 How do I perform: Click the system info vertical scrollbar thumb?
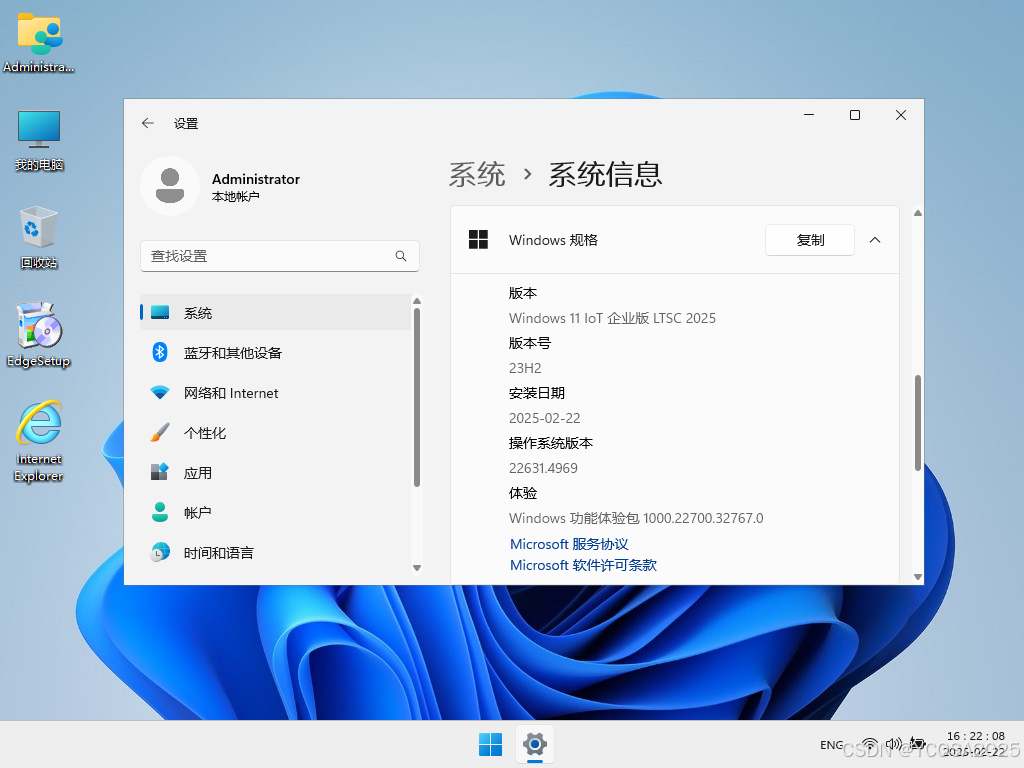(x=918, y=423)
